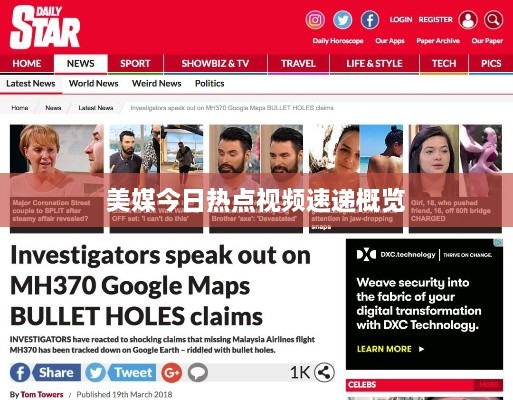513x400 pixels.
Task: Click the share network icon beside 1K
Action: pyautogui.click(x=324, y=372)
